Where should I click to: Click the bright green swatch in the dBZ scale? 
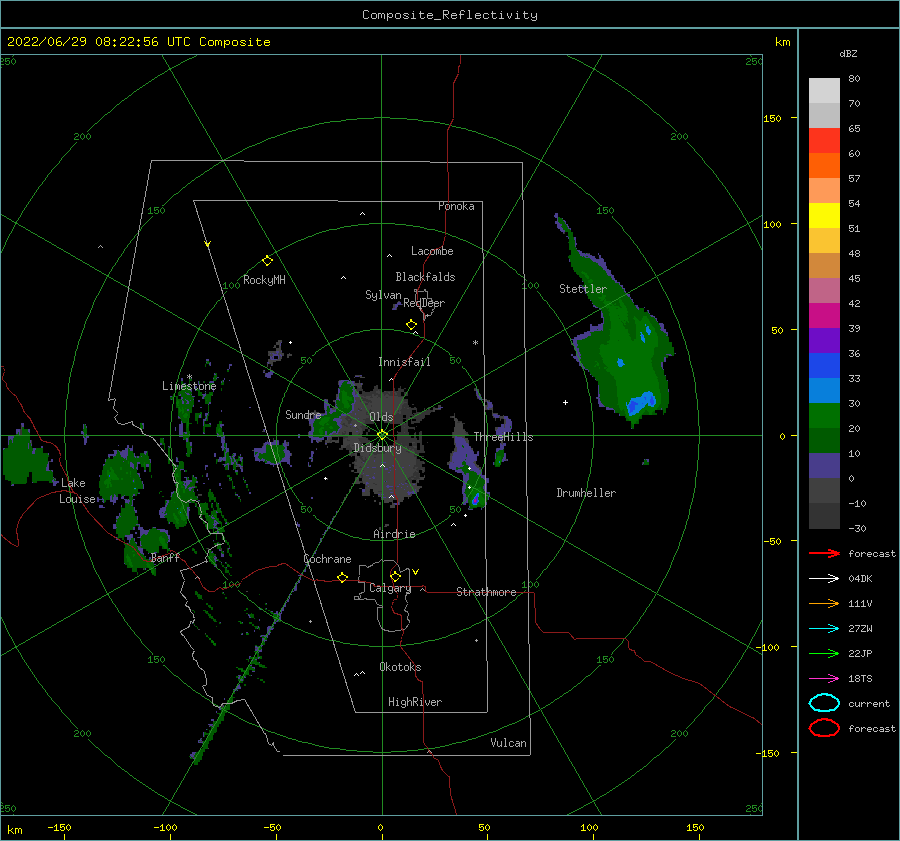pyautogui.click(x=824, y=416)
